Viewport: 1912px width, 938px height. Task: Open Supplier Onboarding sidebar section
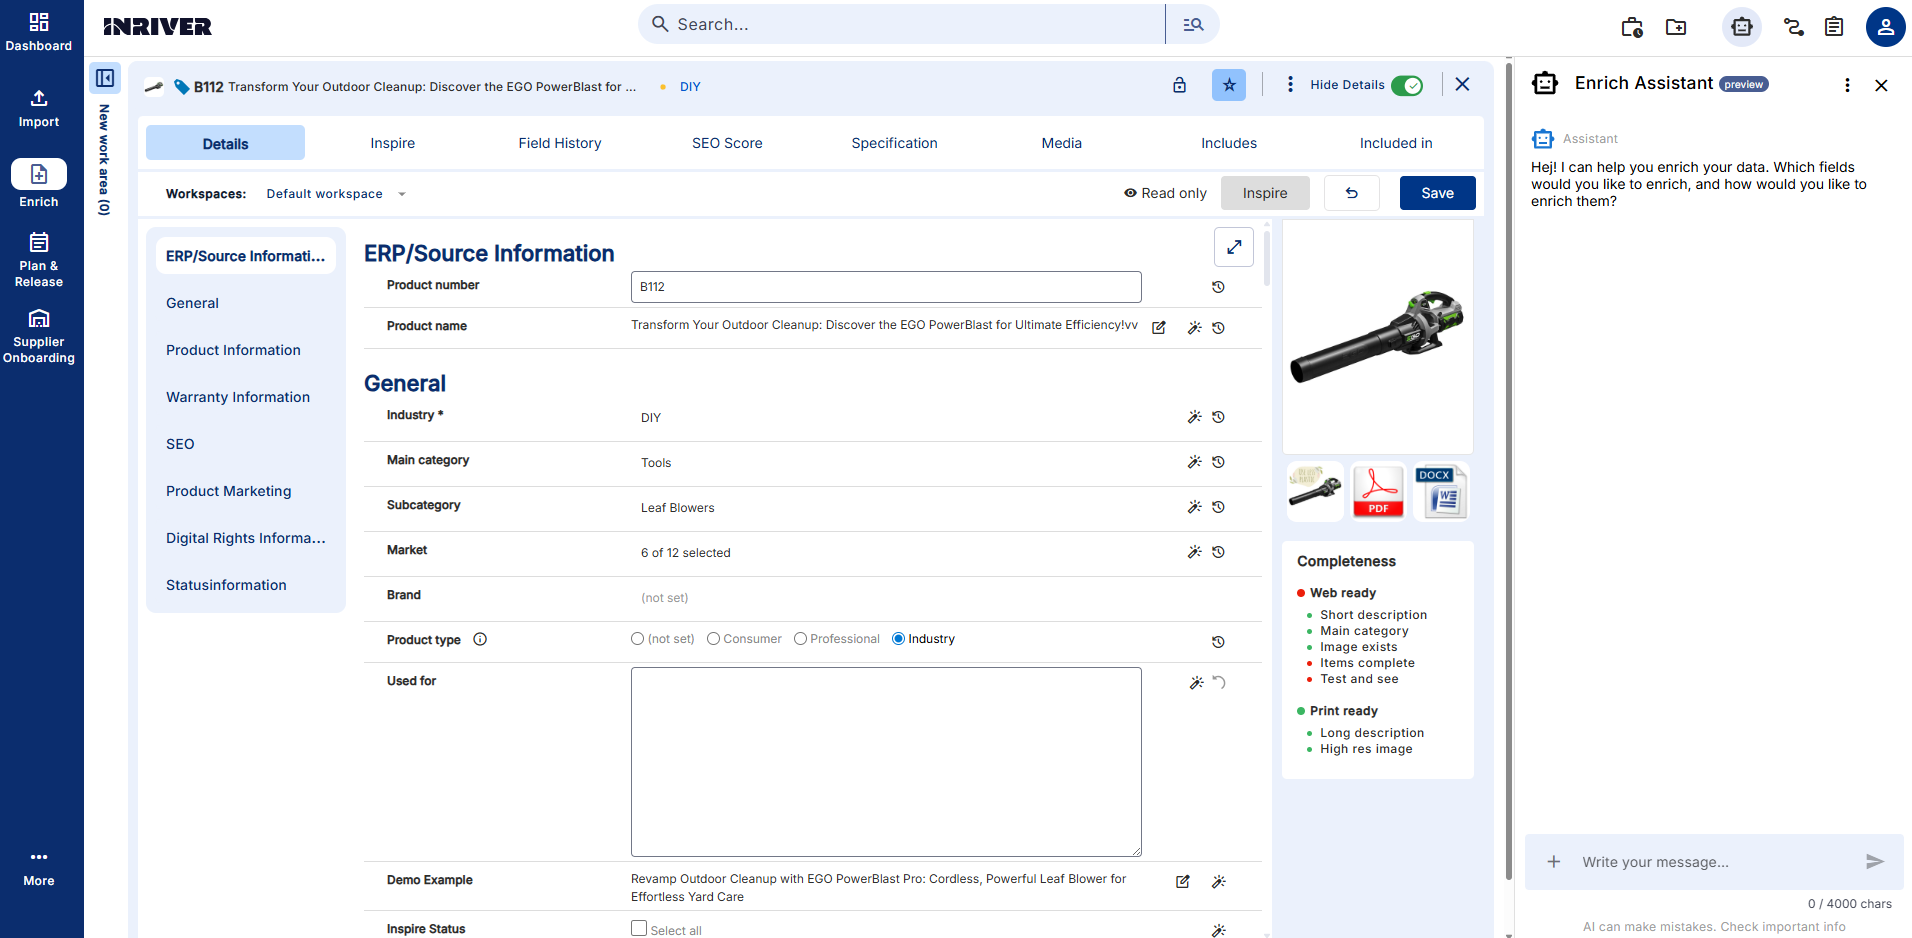[39, 336]
